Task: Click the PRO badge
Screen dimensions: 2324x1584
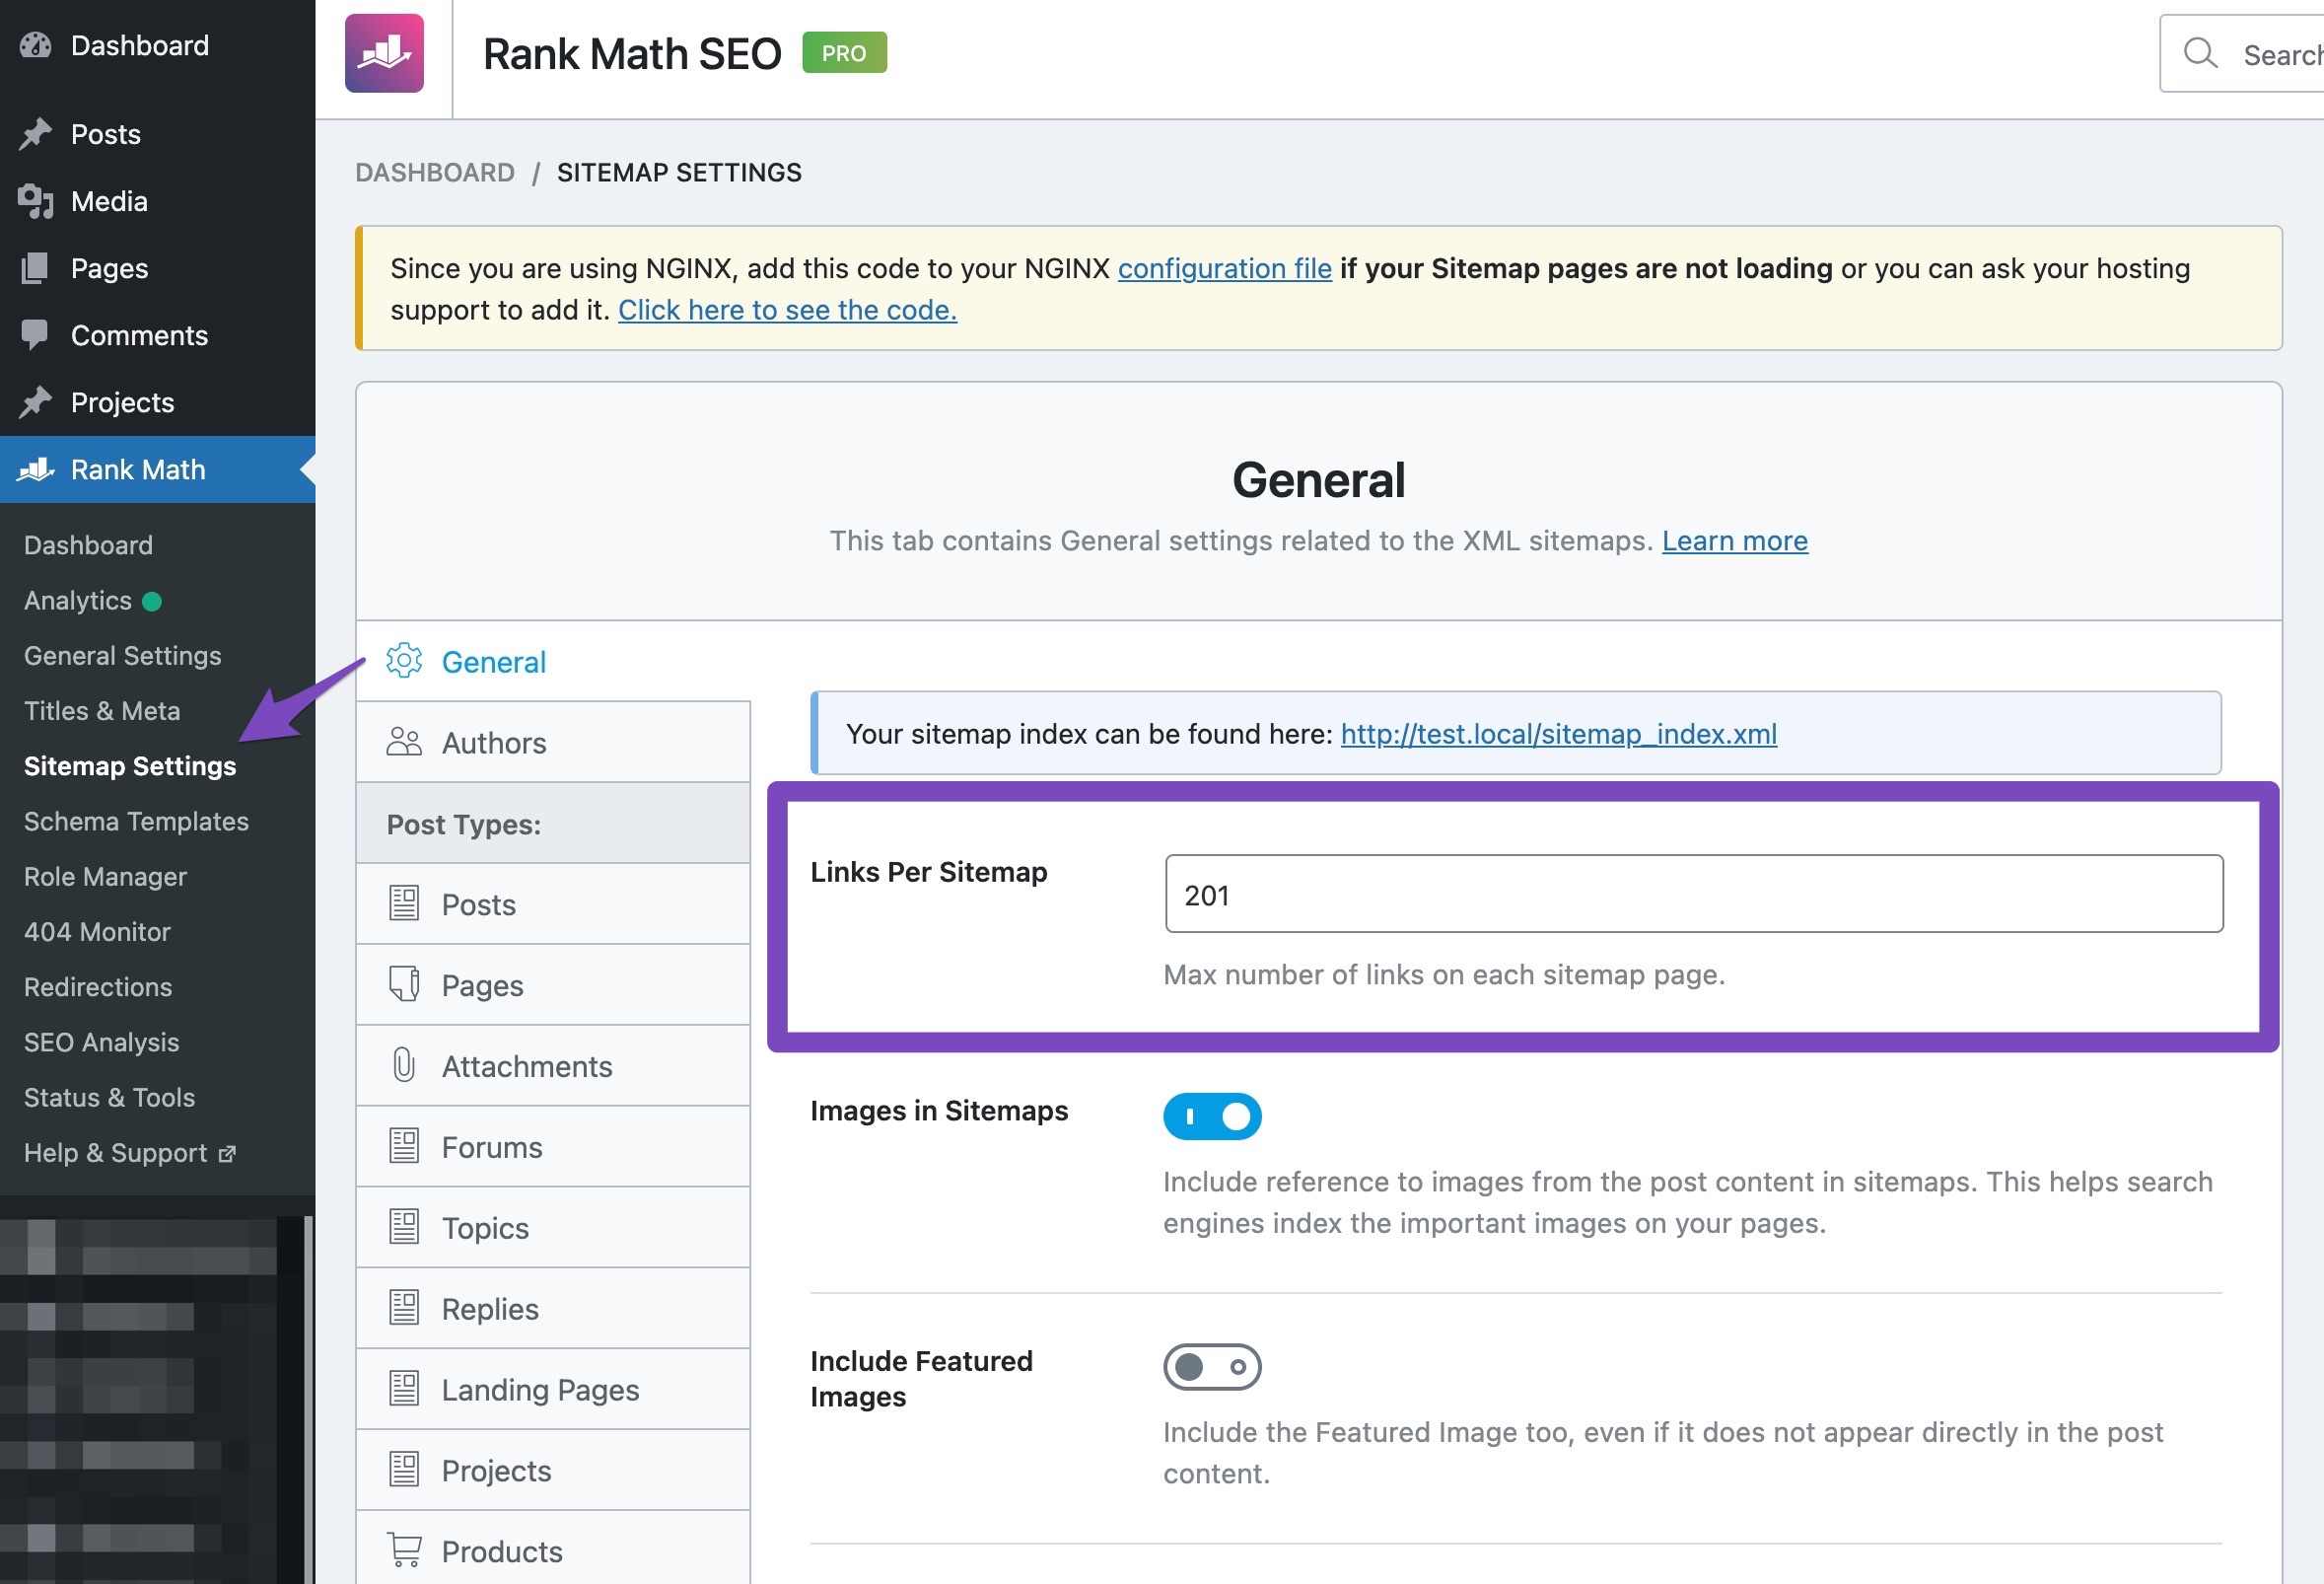Action: (844, 53)
